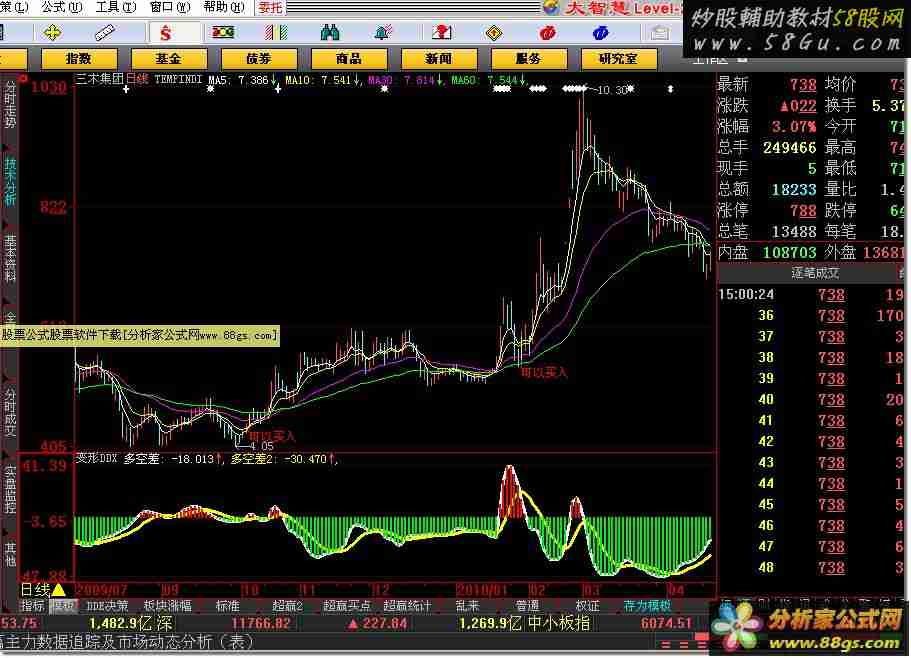The height and width of the screenshot is (658, 911).
Task: Select the ruler measuring tool icon
Action: tap(105, 33)
